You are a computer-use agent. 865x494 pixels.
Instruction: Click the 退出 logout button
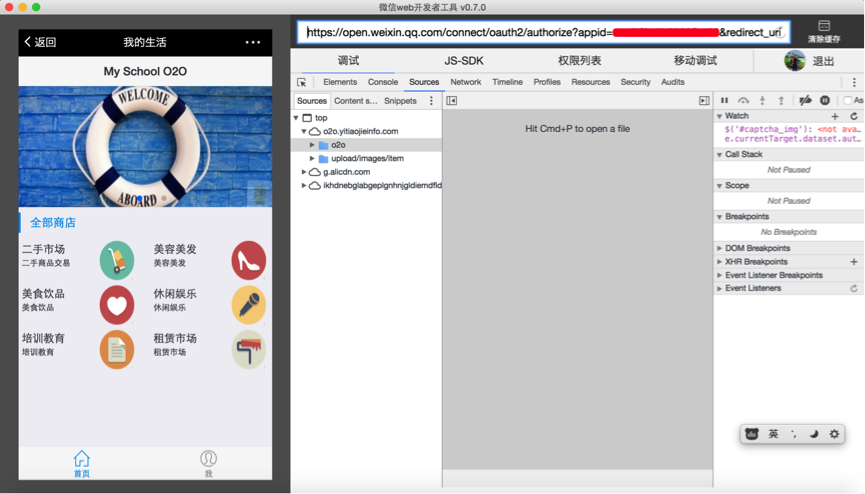click(823, 61)
